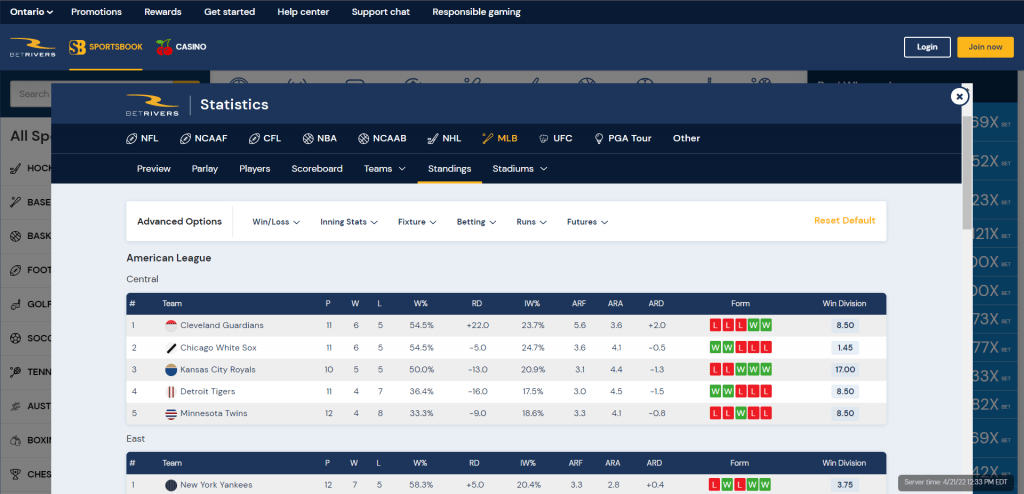Click the BetRivers logo in header
Image resolution: width=1024 pixels, height=494 pixels.
pyautogui.click(x=33, y=47)
